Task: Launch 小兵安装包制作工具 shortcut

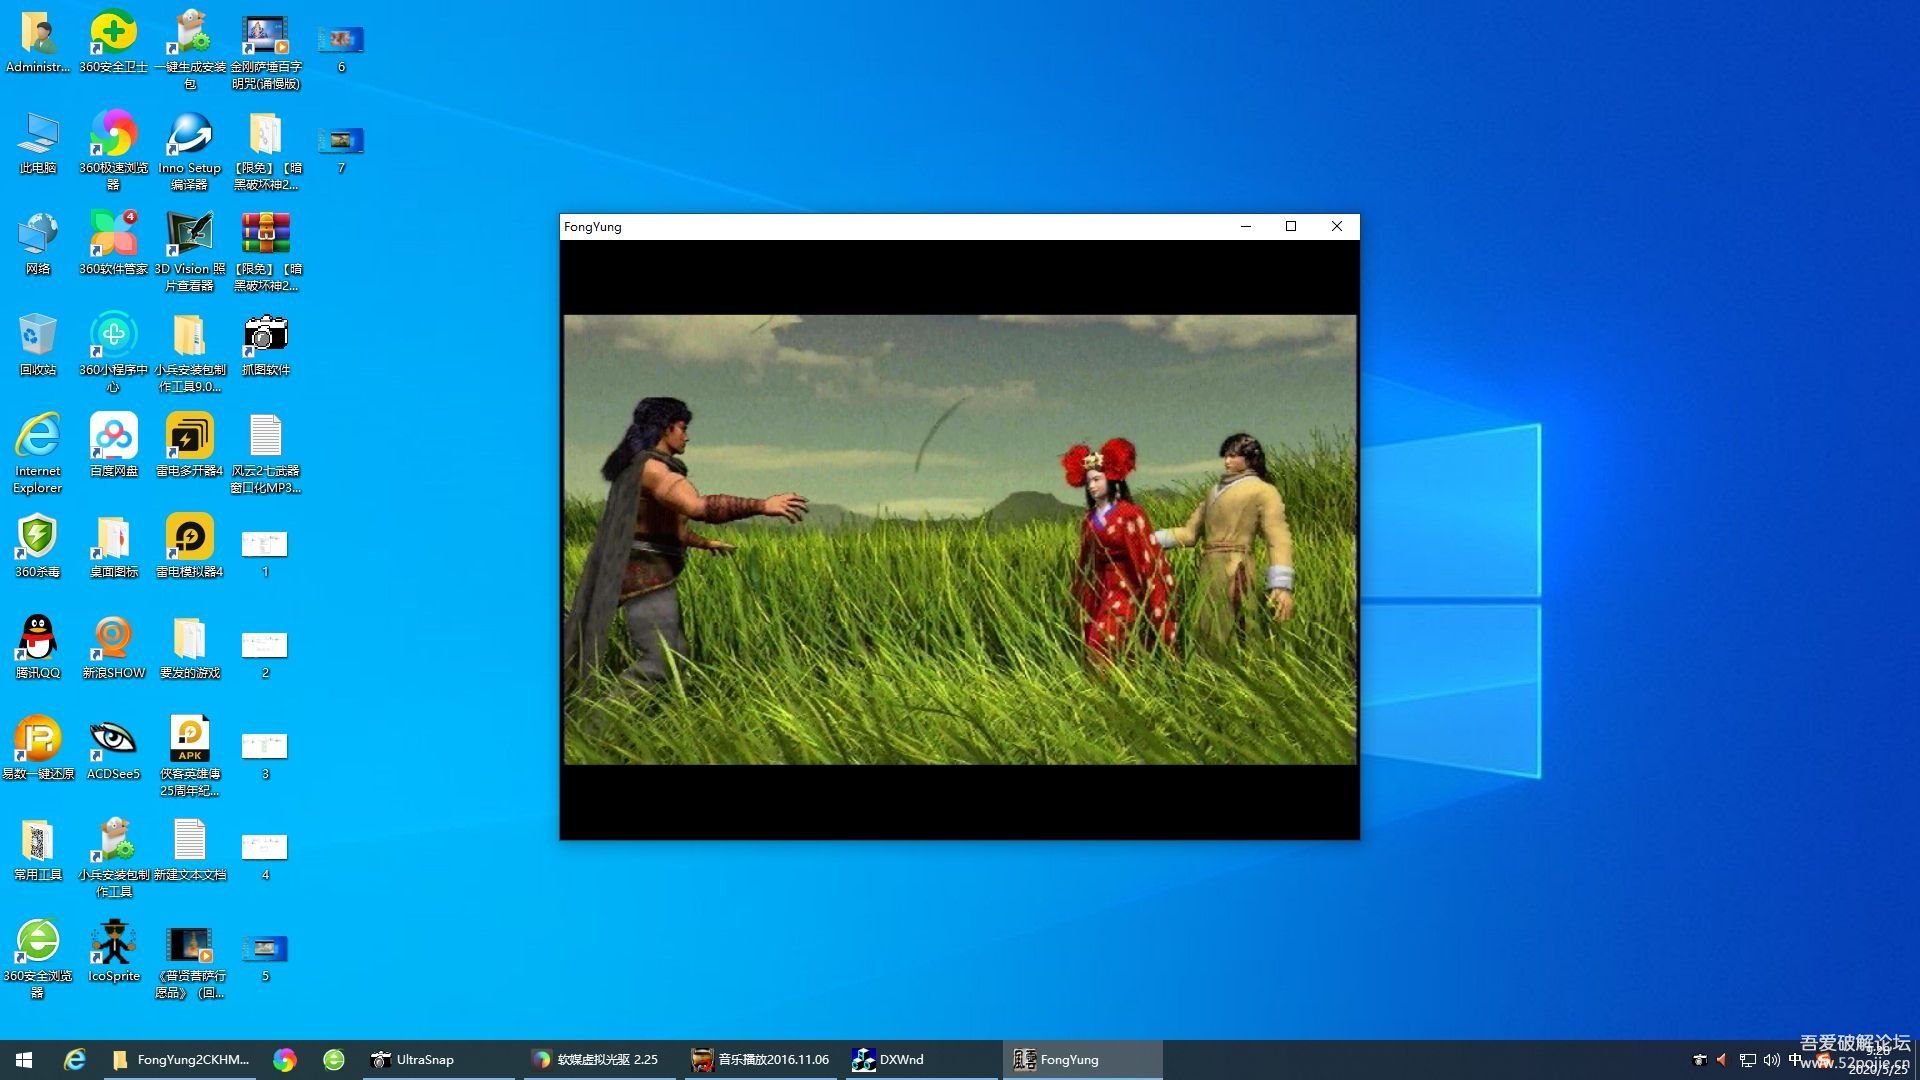Action: (114, 858)
